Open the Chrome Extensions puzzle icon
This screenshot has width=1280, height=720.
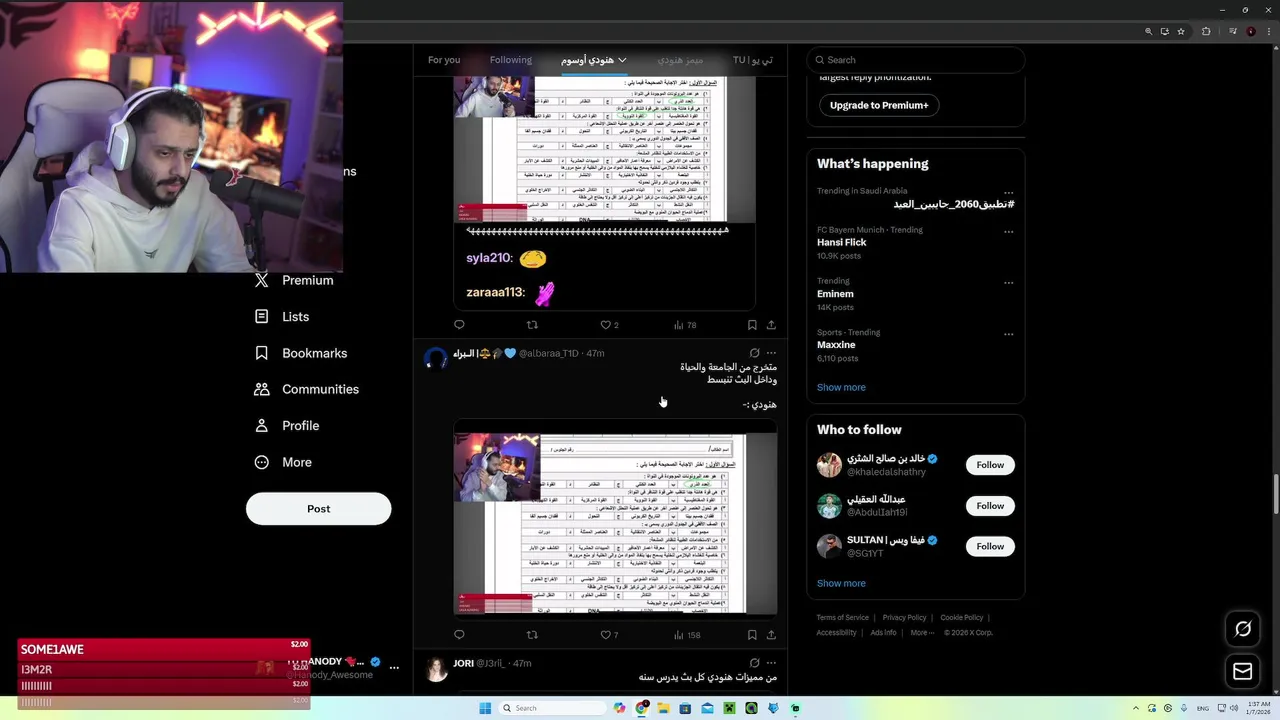point(1206,31)
